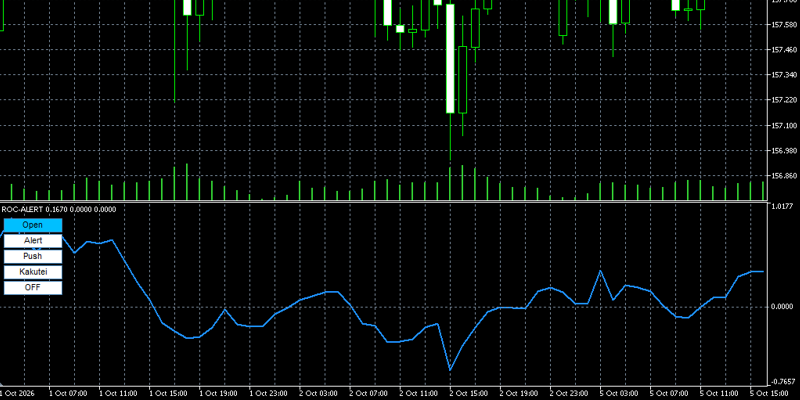
Task: Click the 2 Oct 15:00 time label
Action: (x=468, y=393)
